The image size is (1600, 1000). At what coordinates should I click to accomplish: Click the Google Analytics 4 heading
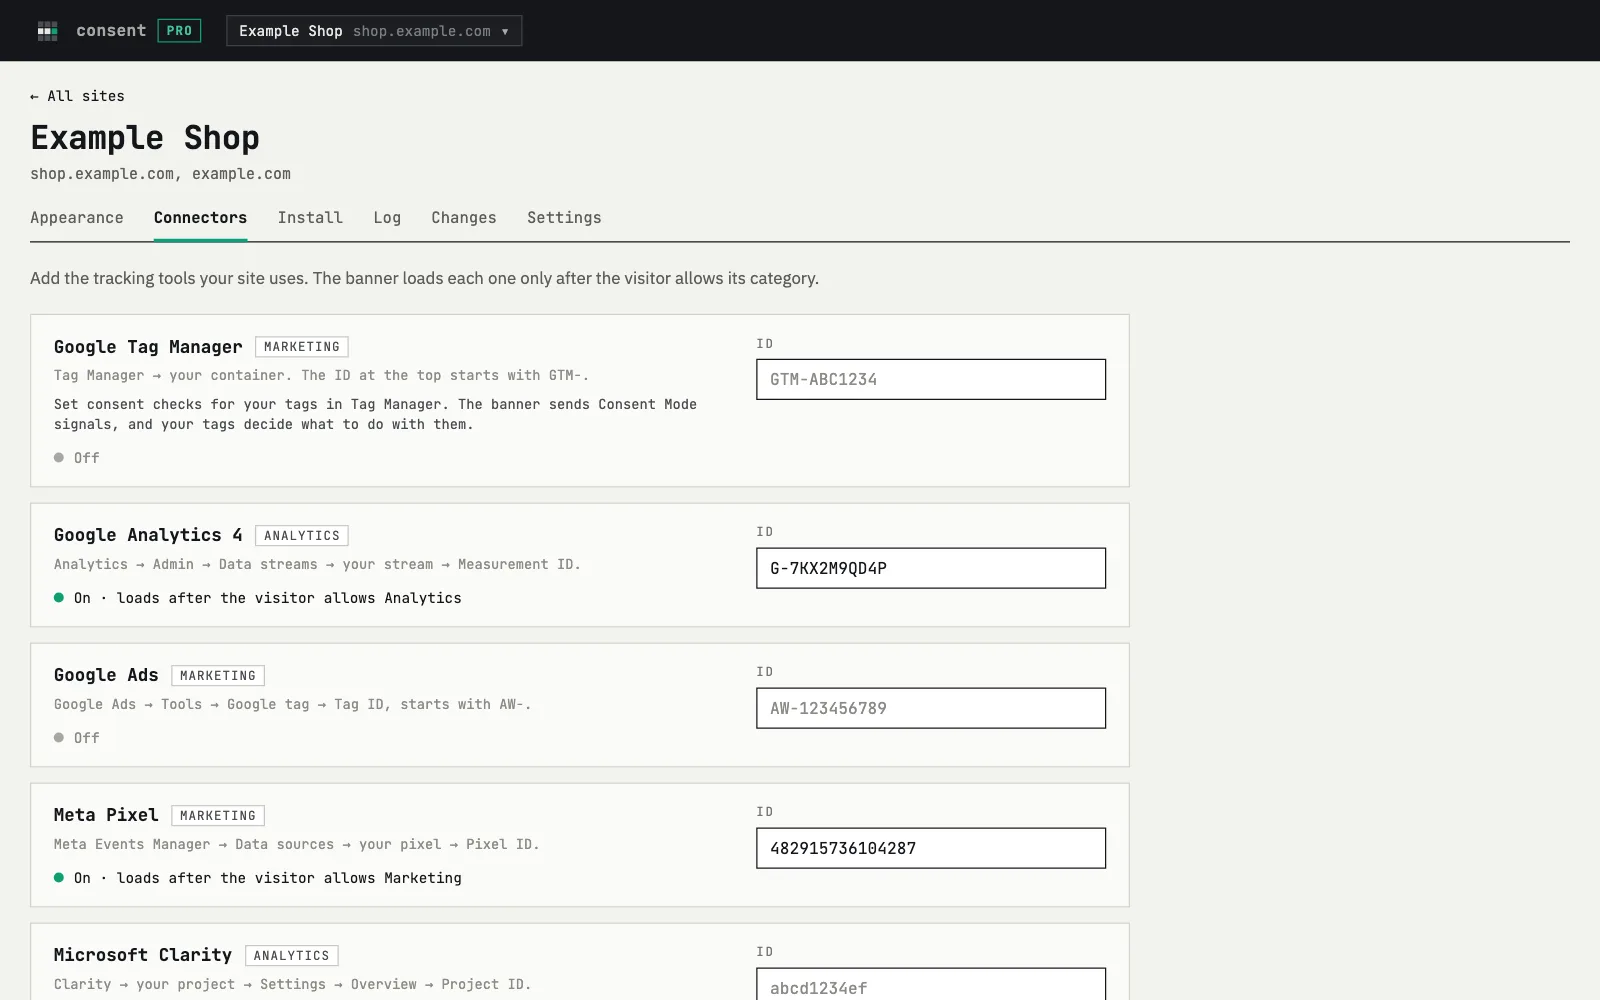coord(148,535)
